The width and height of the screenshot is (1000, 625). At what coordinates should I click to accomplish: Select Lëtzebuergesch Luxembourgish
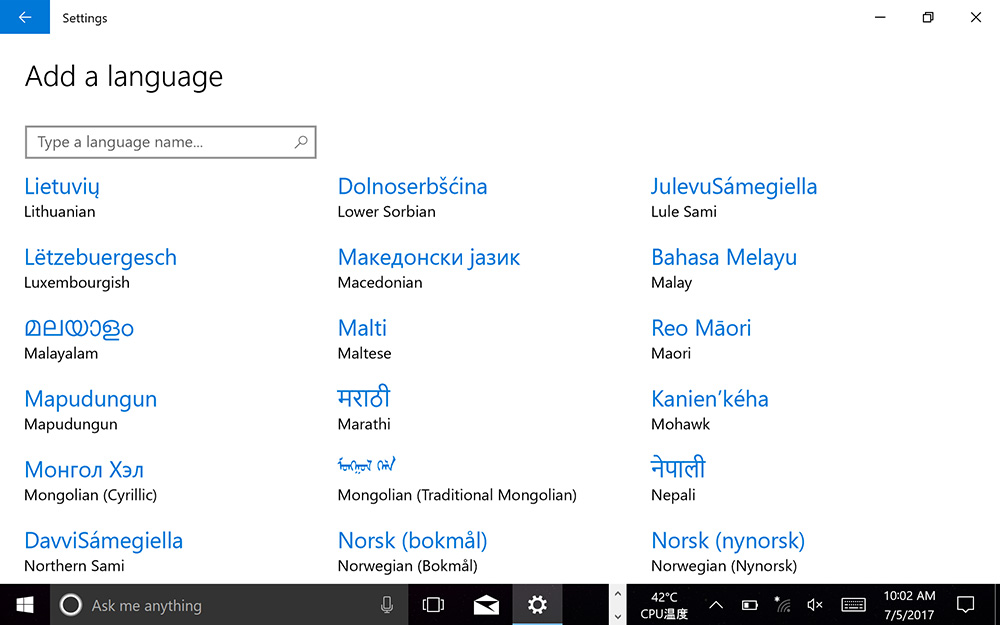(101, 268)
